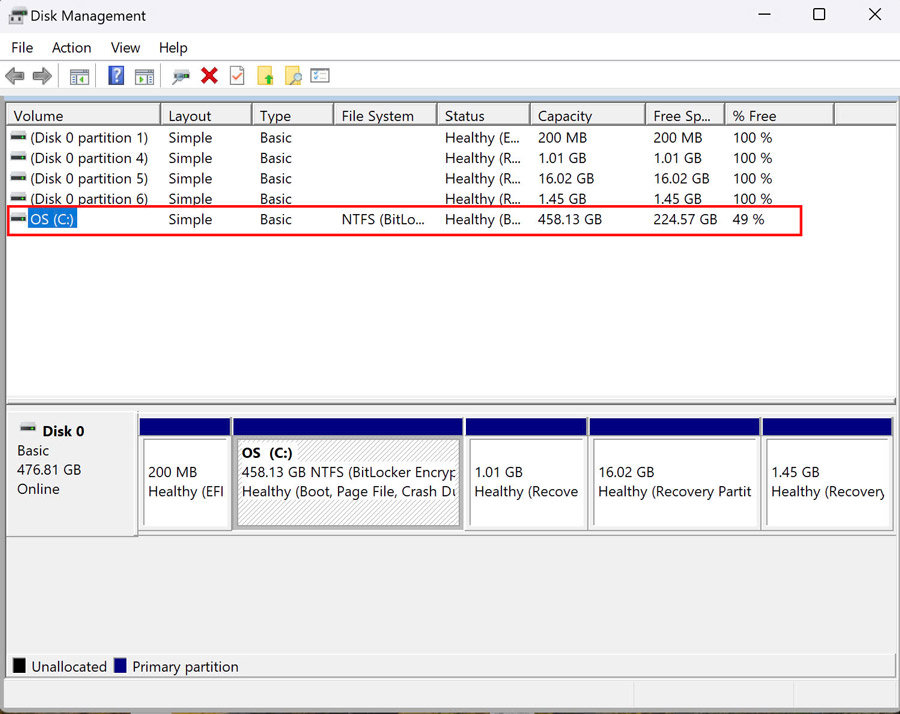Click the Forward navigation arrow
Viewport: 900px width, 714px height.
pyautogui.click(x=40, y=76)
